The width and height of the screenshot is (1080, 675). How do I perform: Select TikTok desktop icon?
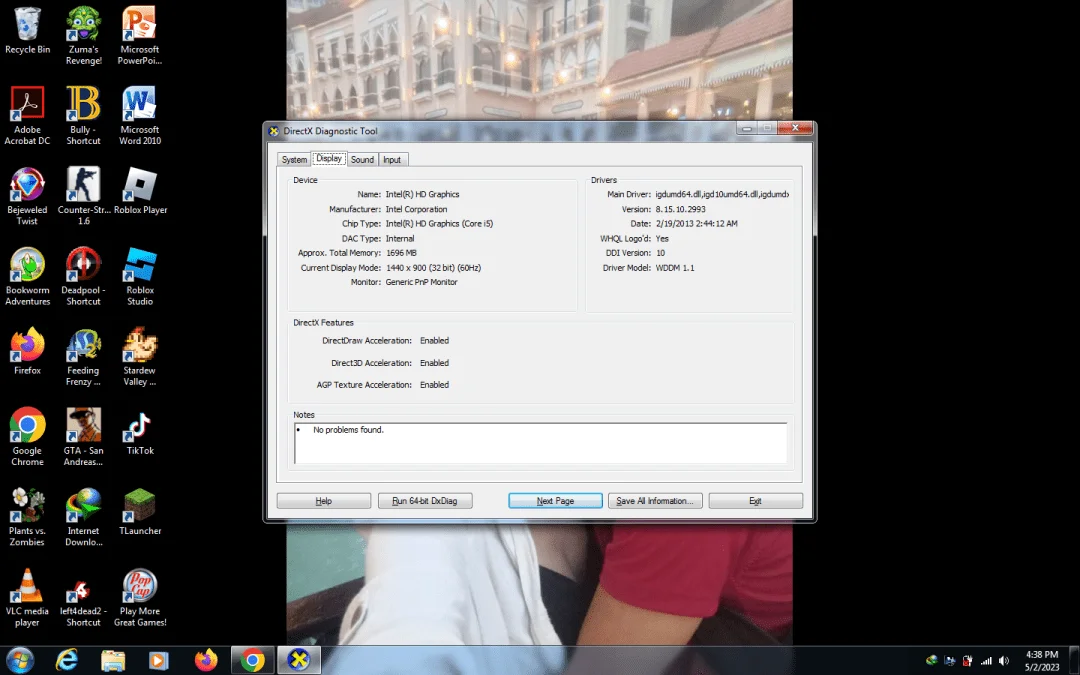pyautogui.click(x=140, y=432)
